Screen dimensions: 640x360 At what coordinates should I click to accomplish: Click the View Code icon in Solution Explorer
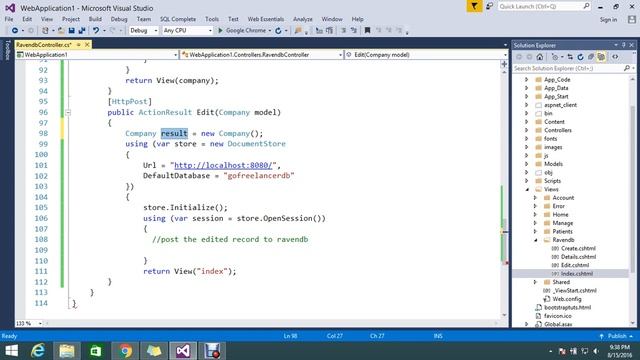615,57
